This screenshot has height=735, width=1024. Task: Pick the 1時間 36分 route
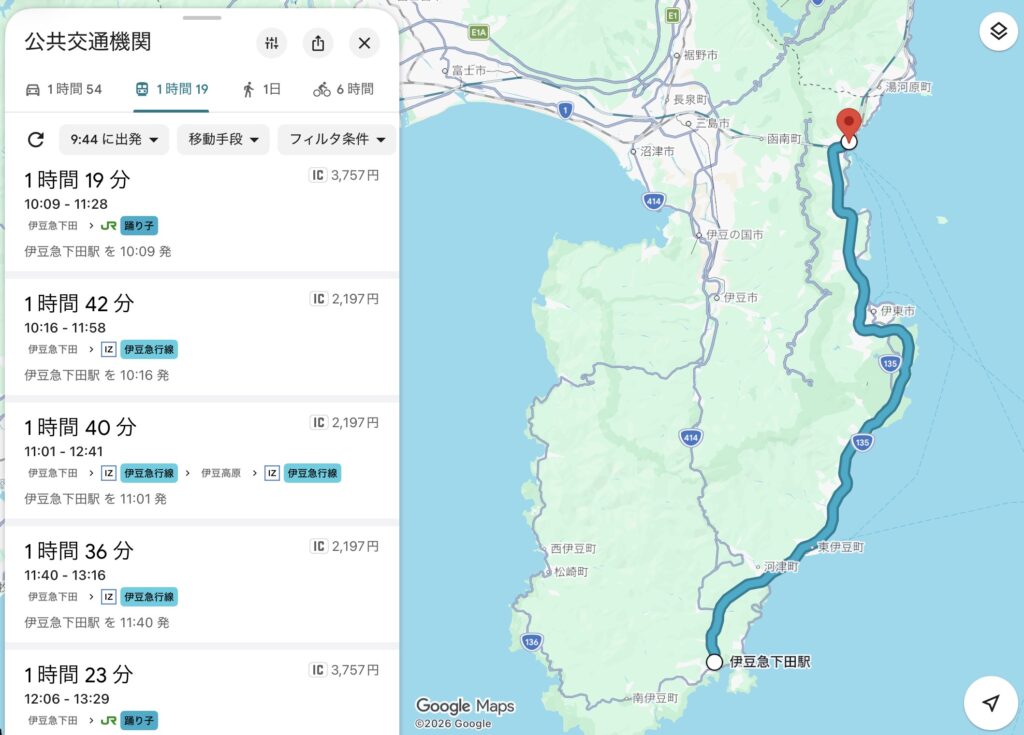coord(202,585)
